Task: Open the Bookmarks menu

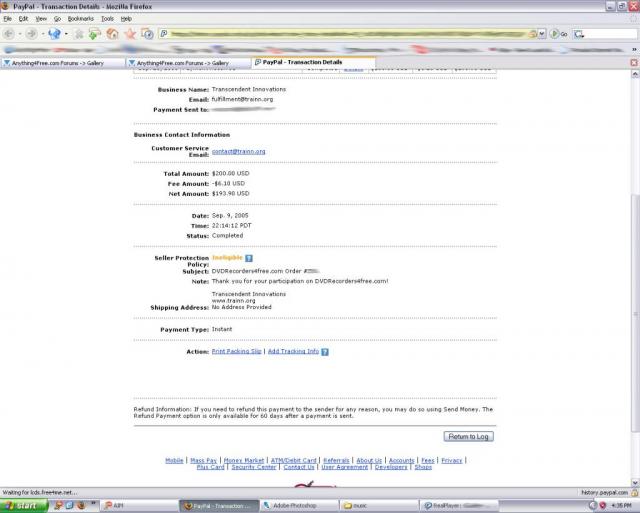Action: tap(80, 19)
